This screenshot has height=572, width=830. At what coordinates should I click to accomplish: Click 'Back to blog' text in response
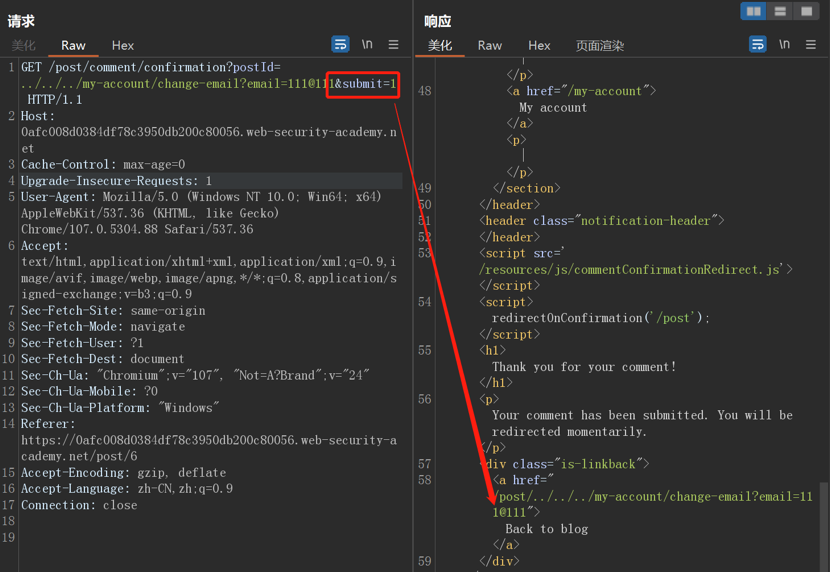(x=546, y=529)
